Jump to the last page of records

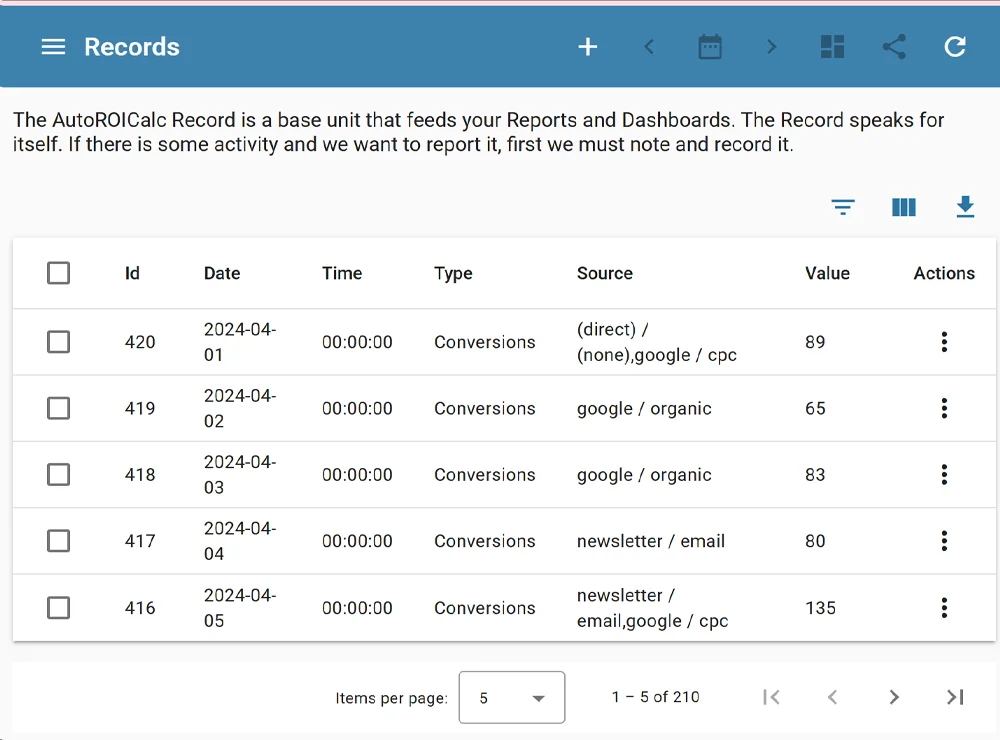[x=954, y=697]
